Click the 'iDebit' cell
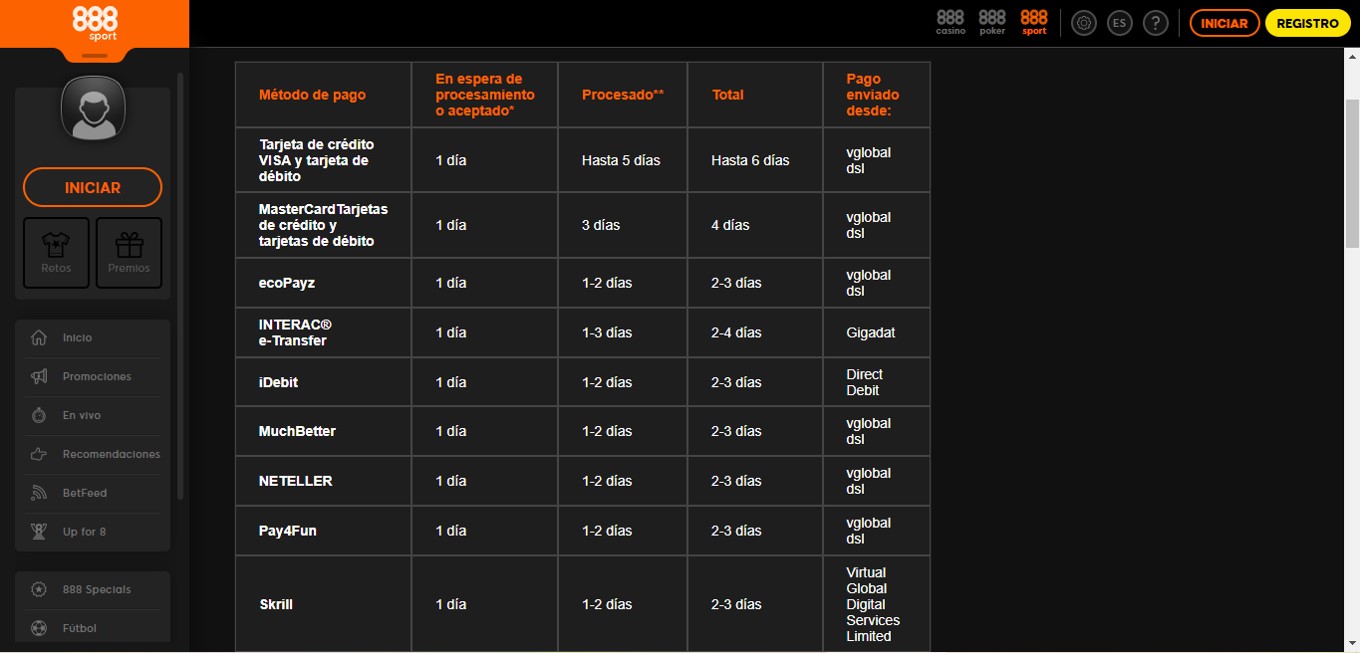Viewport: 1360px width, 653px height. point(323,382)
